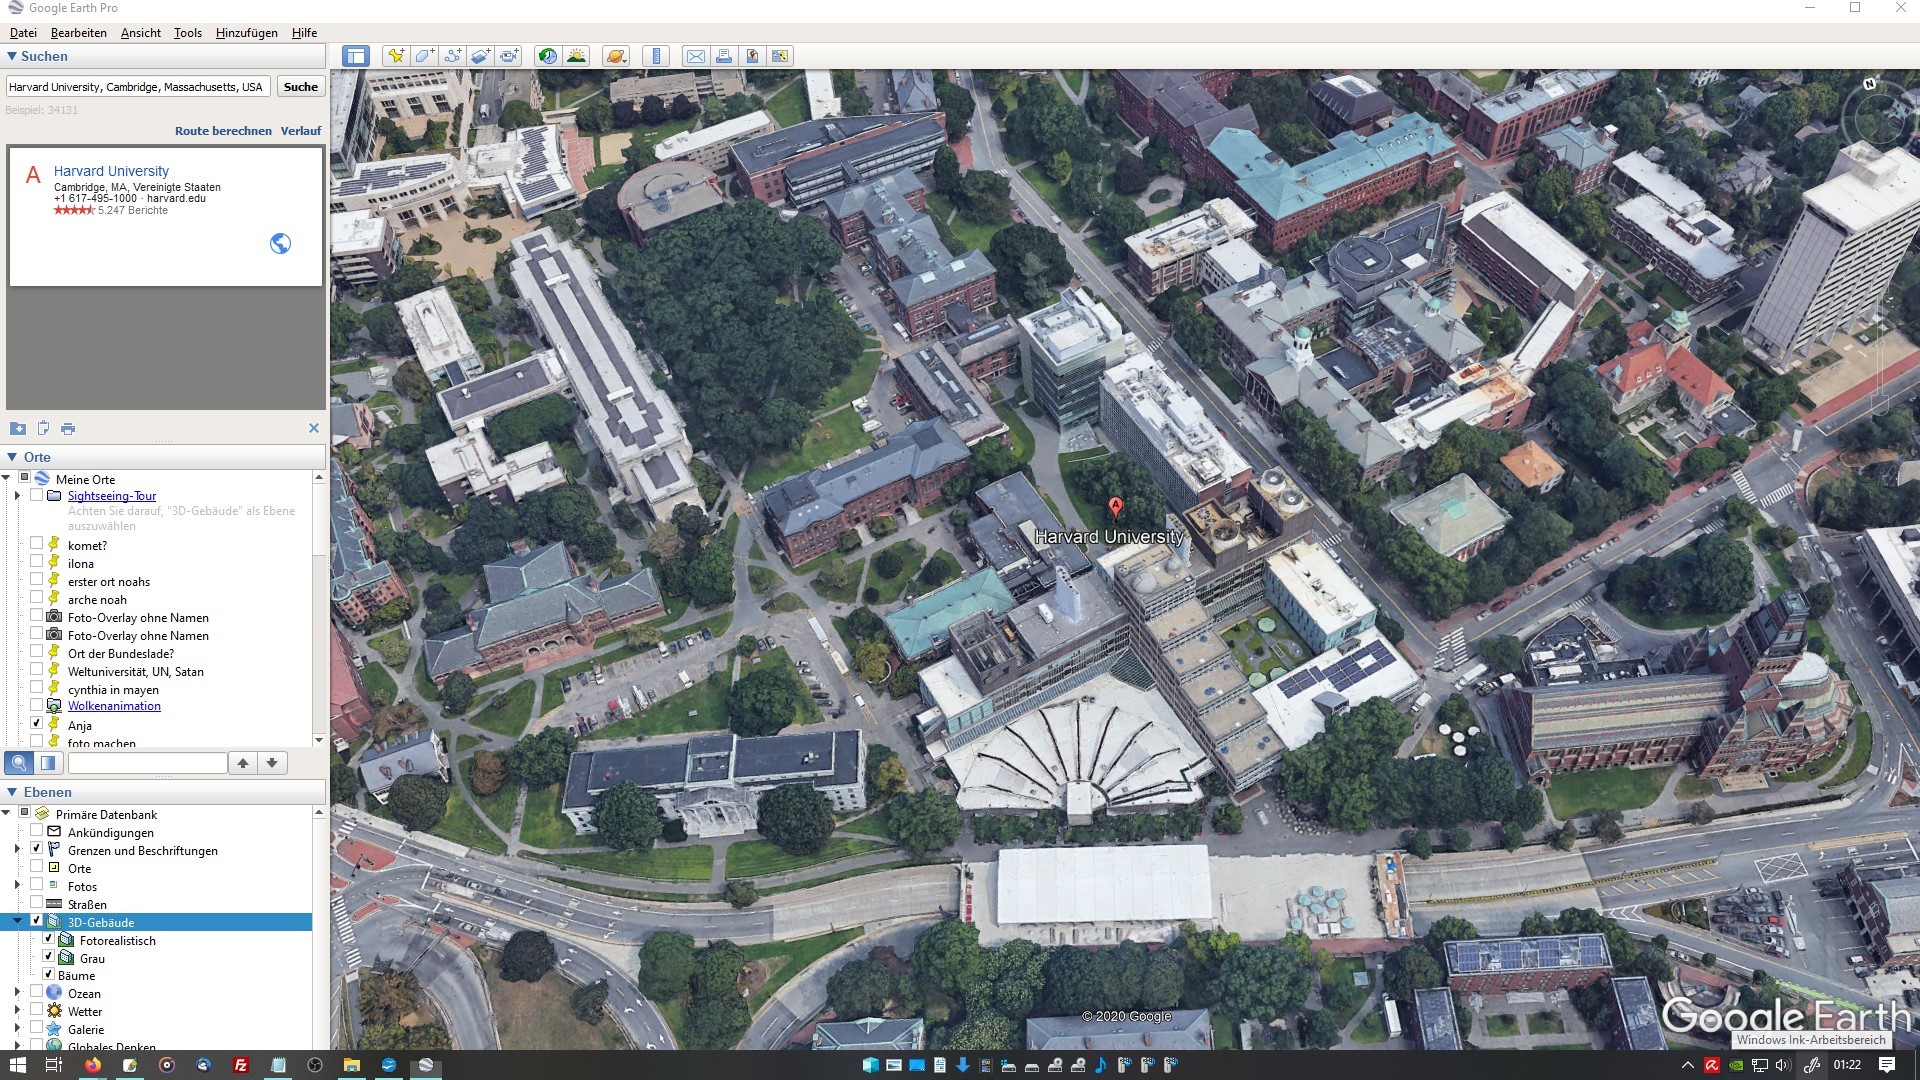Click the places search magnifier button
The image size is (1920, 1080).
(x=19, y=763)
